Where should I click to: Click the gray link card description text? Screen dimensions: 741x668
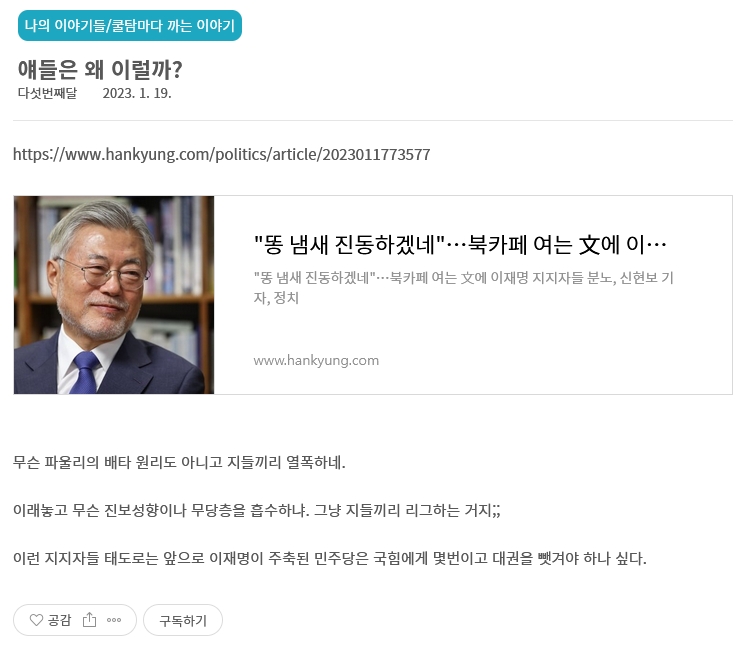tap(464, 288)
